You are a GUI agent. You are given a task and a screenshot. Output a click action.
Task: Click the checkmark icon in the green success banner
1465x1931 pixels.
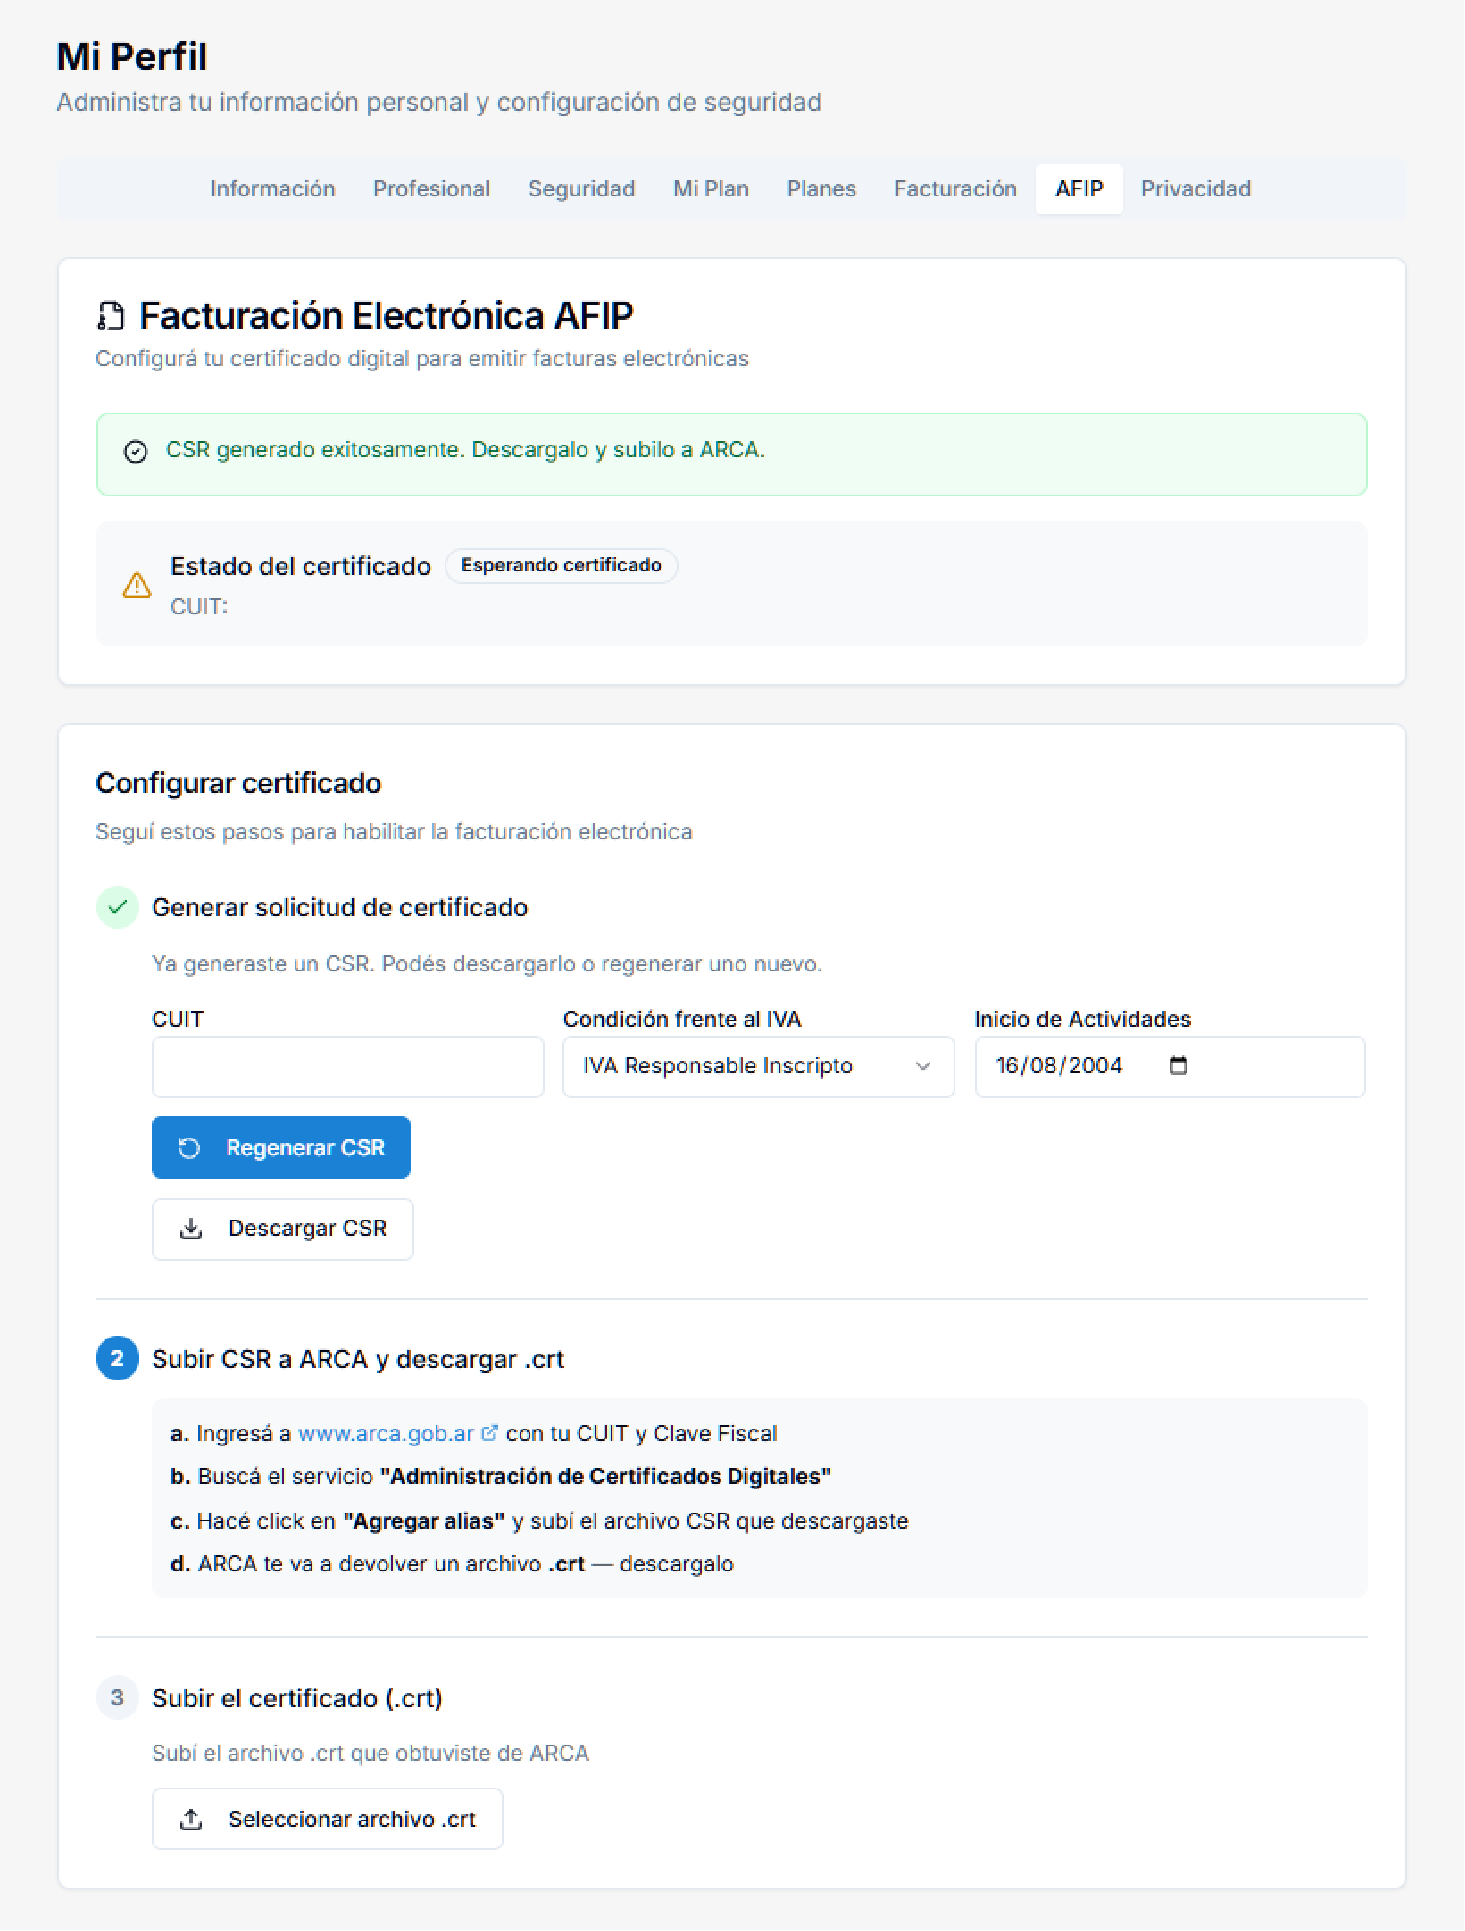136,454
